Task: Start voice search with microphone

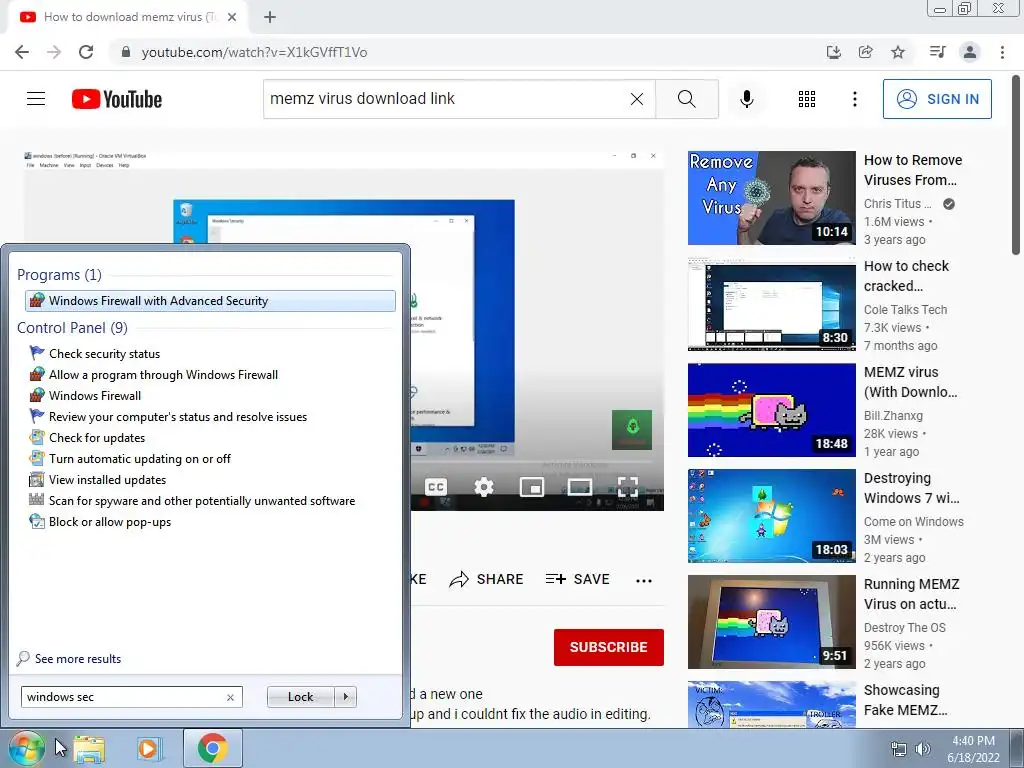Action: pyautogui.click(x=746, y=99)
